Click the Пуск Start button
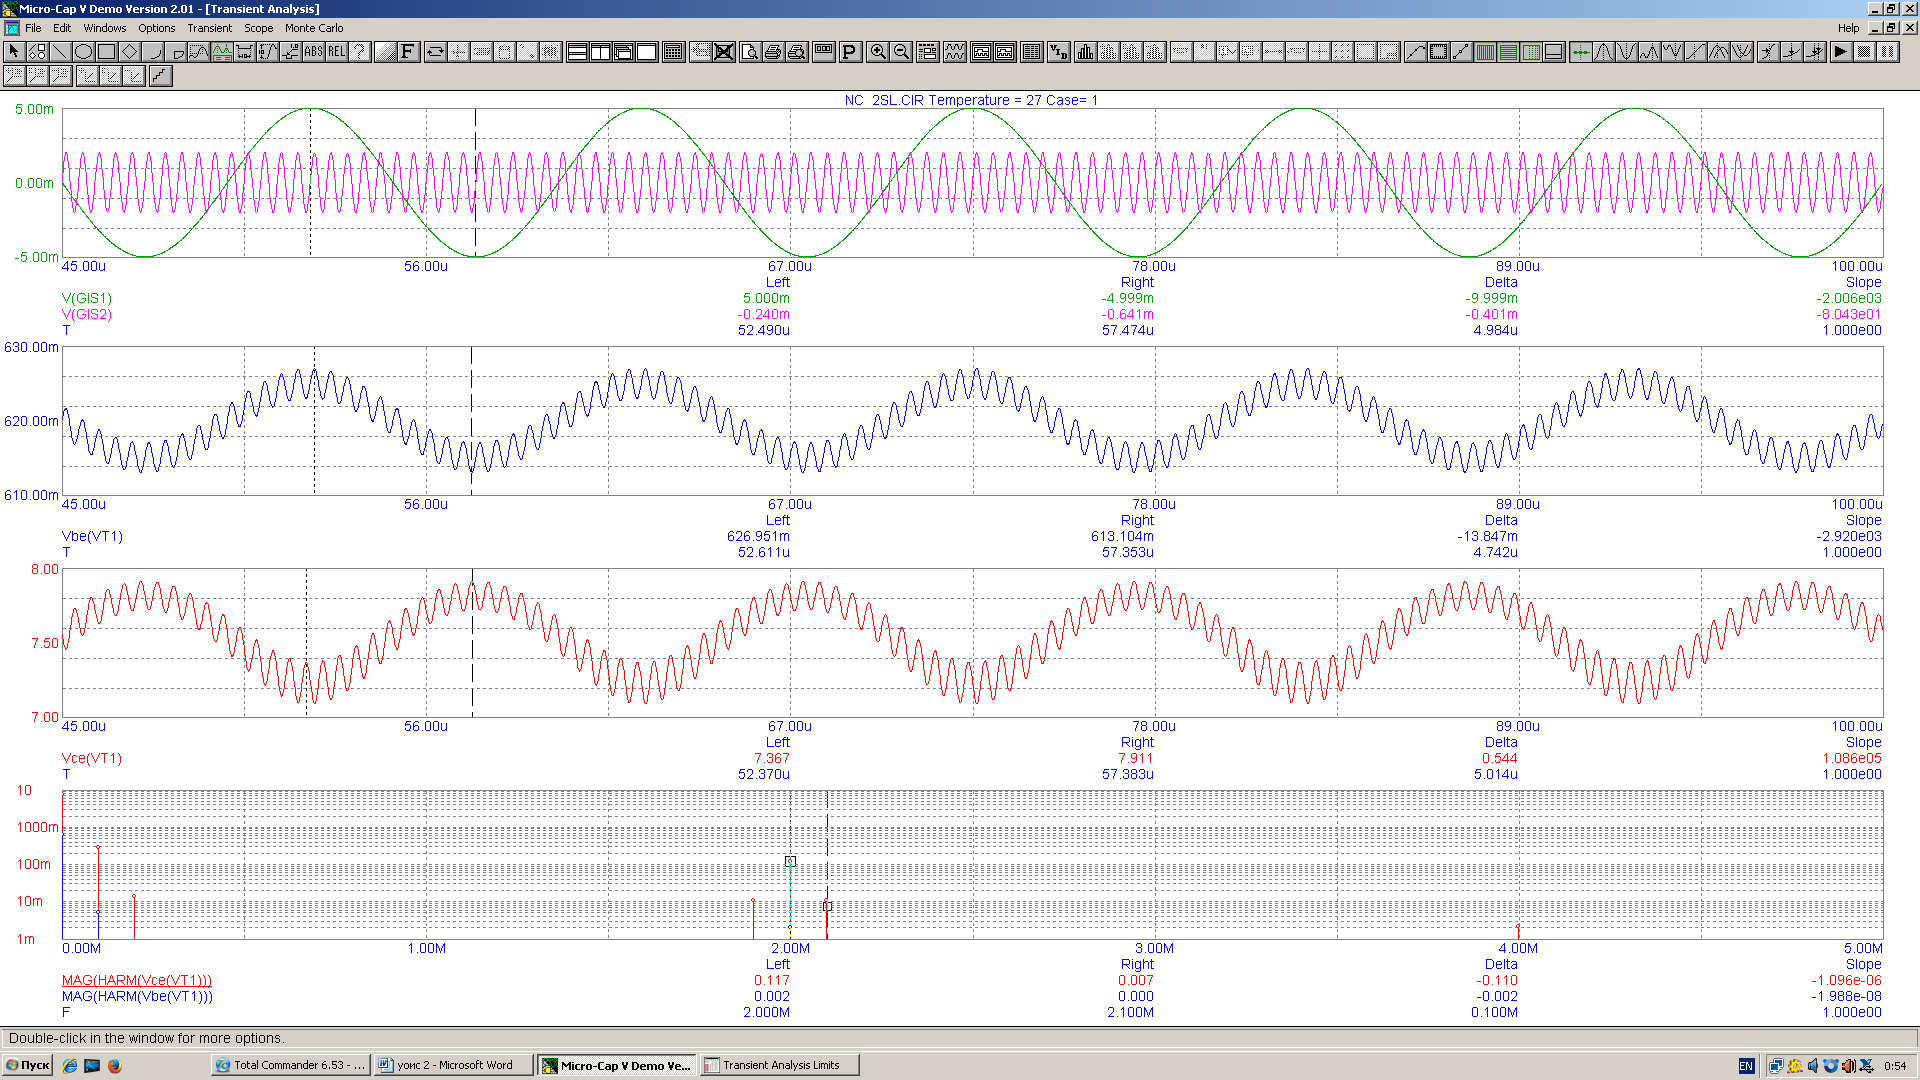This screenshot has width=1920, height=1080. (27, 1066)
